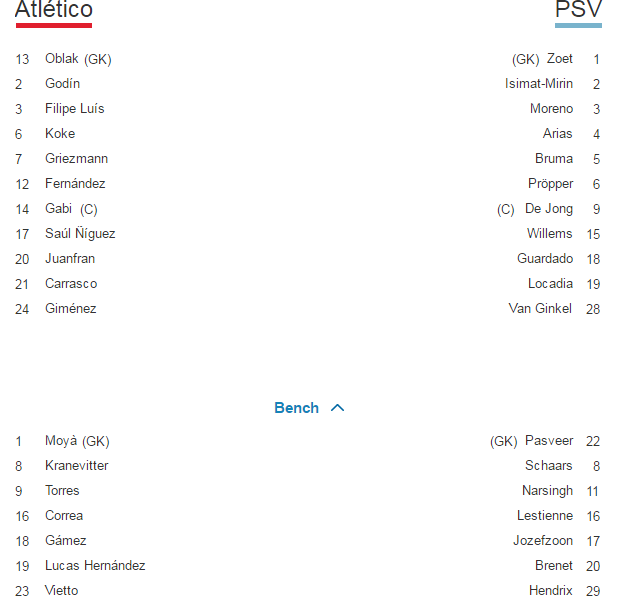Select Van Ginkel from PSV lineup
Image resolution: width=618 pixels, height=601 pixels.
tap(540, 309)
